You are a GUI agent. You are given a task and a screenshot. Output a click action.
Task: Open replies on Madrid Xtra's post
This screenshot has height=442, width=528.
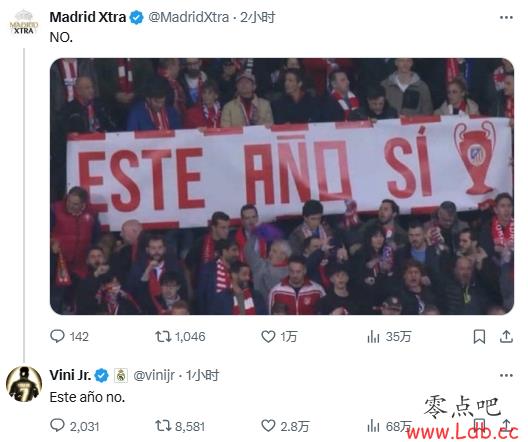pos(69,336)
